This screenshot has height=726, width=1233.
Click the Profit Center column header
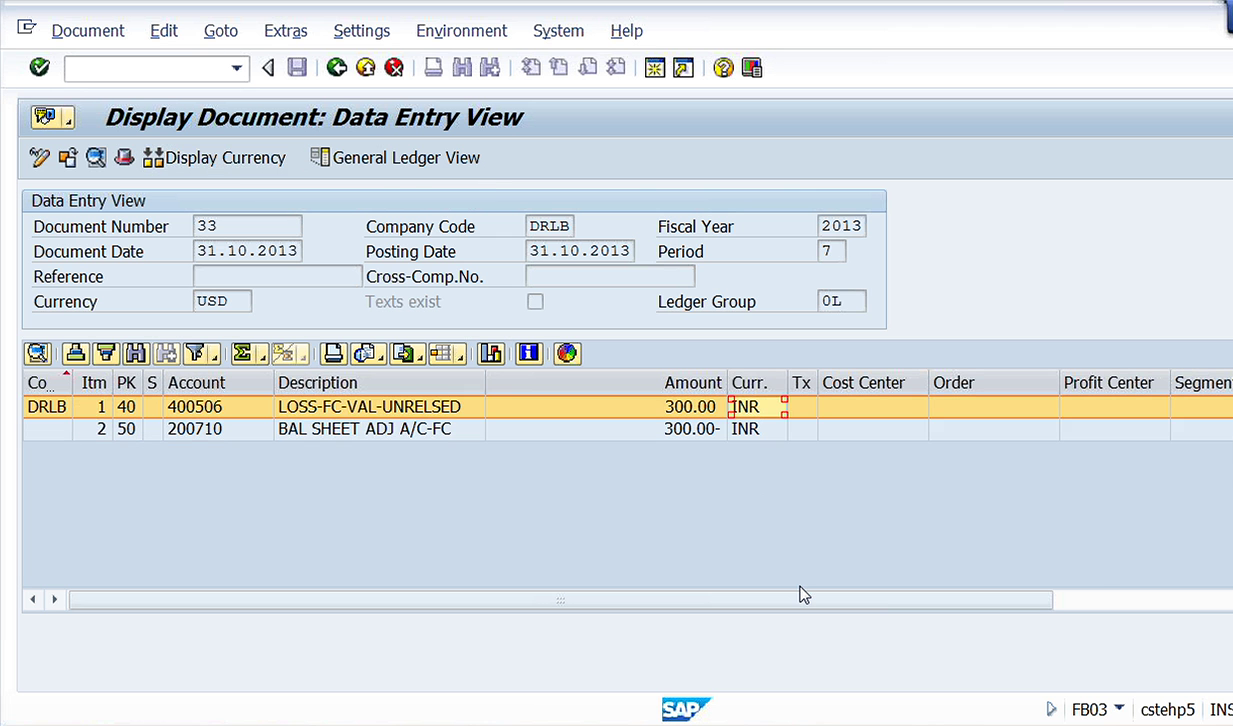(x=1114, y=382)
